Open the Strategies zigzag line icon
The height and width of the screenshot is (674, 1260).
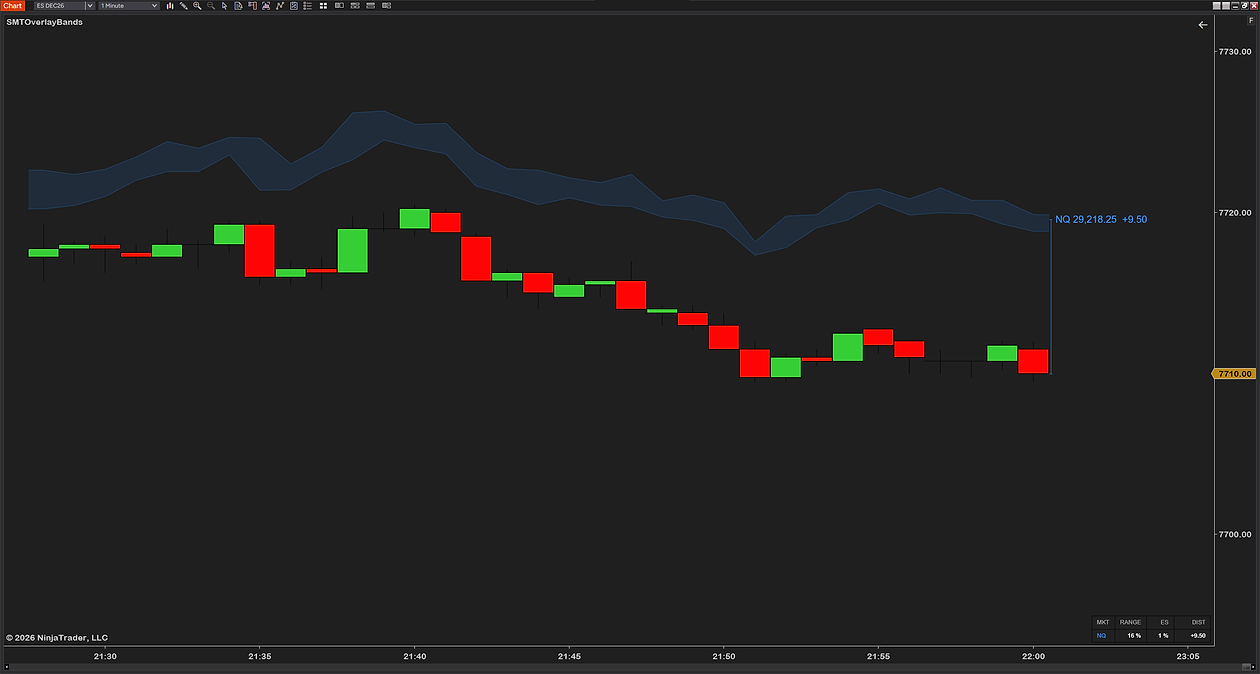point(280,6)
